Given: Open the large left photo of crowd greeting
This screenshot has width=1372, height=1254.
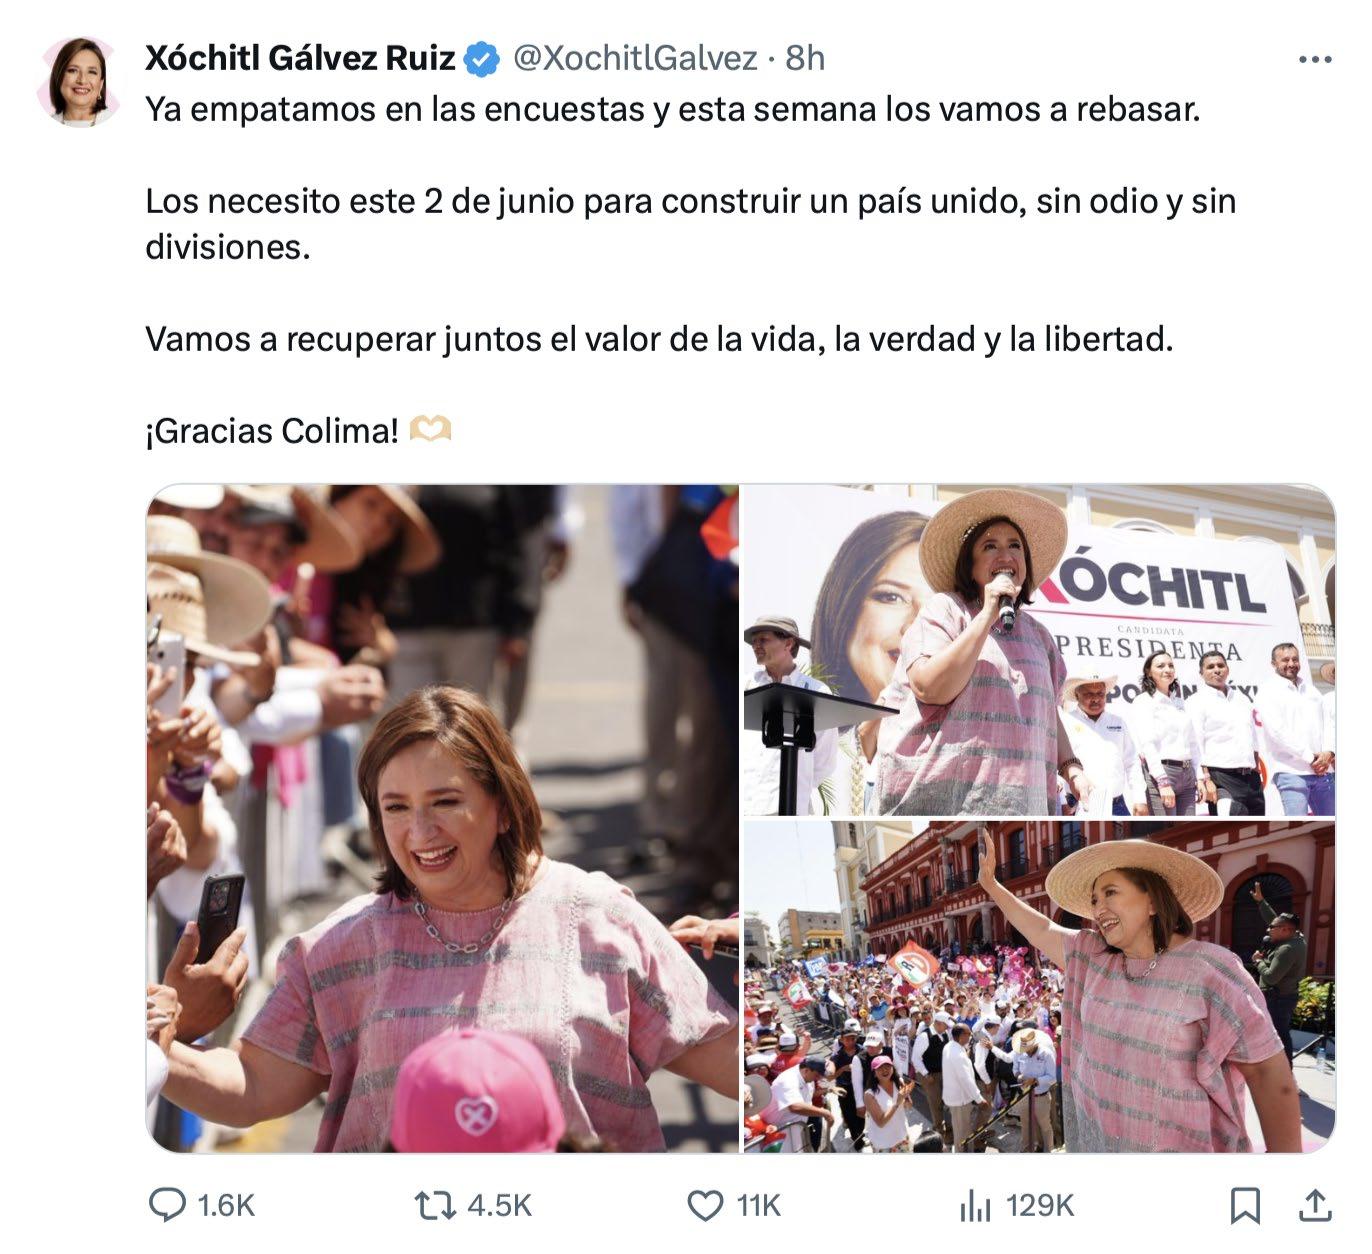Looking at the screenshot, I should 443,818.
